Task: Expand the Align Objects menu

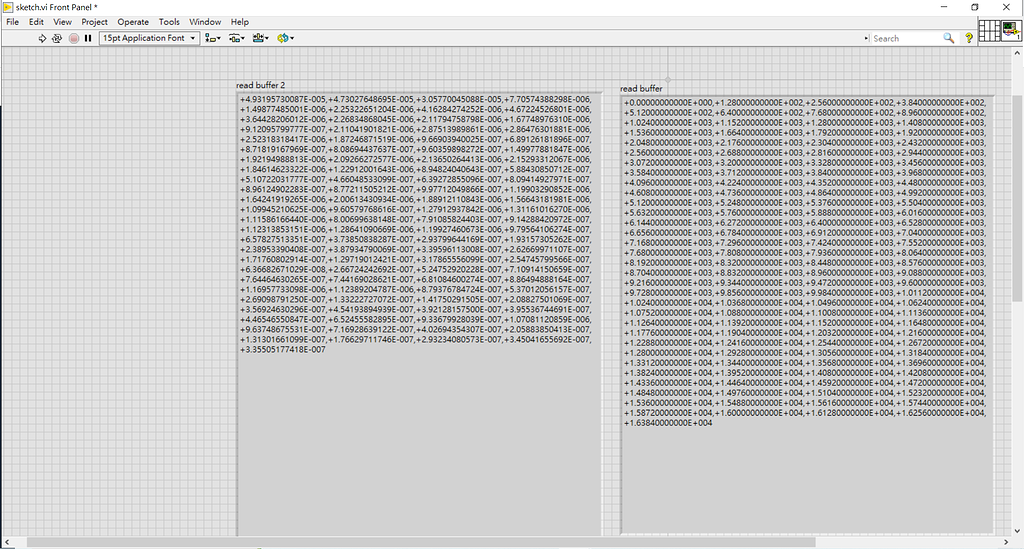Action: 212,38
